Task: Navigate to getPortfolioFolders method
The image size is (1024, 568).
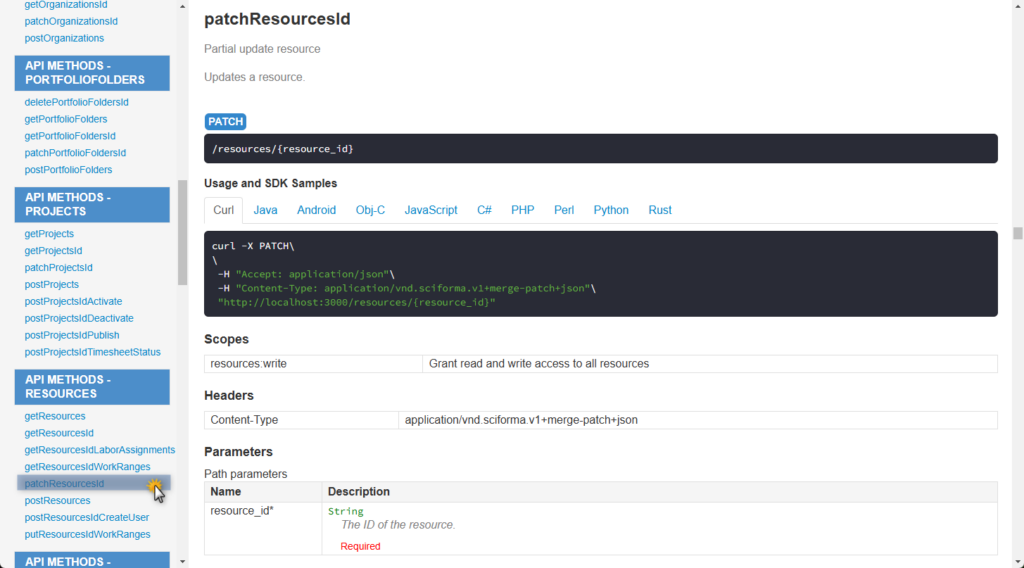Action: (x=66, y=119)
